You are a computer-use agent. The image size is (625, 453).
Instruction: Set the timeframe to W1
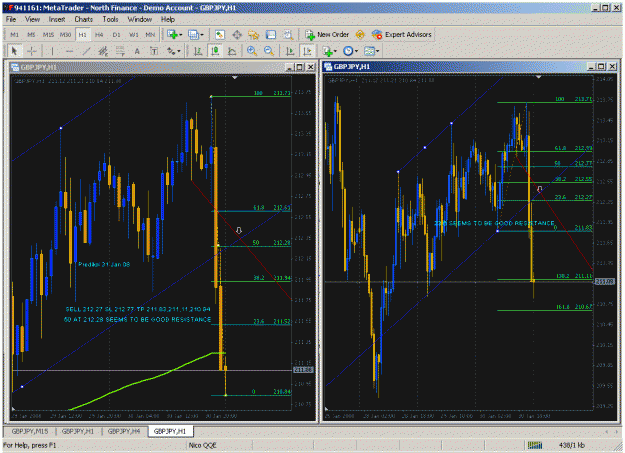[134, 35]
